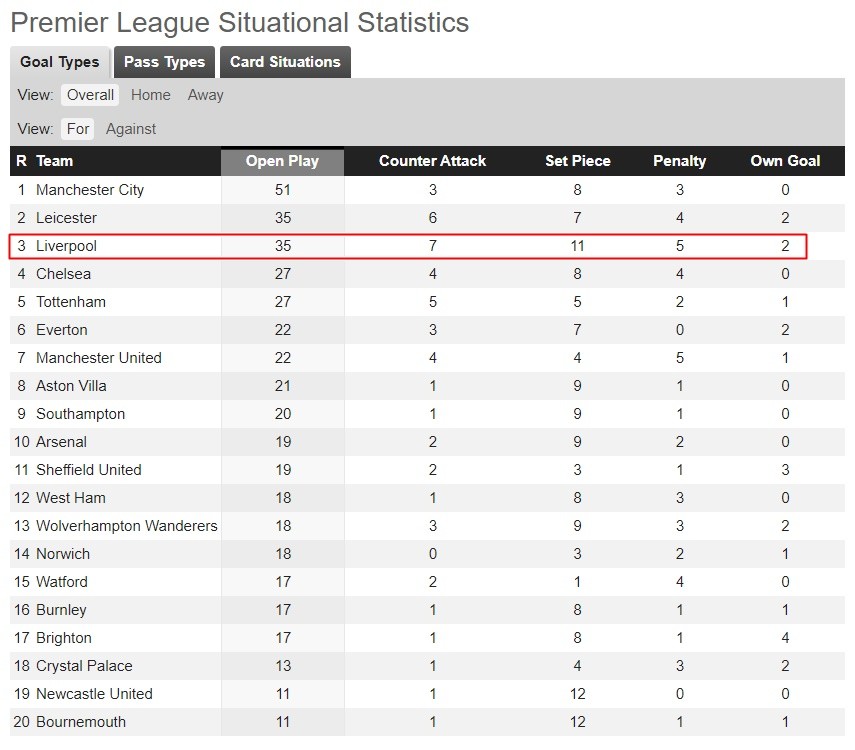This screenshot has height=750, width=855.
Task: Click the Team column header
Action: click(55, 161)
